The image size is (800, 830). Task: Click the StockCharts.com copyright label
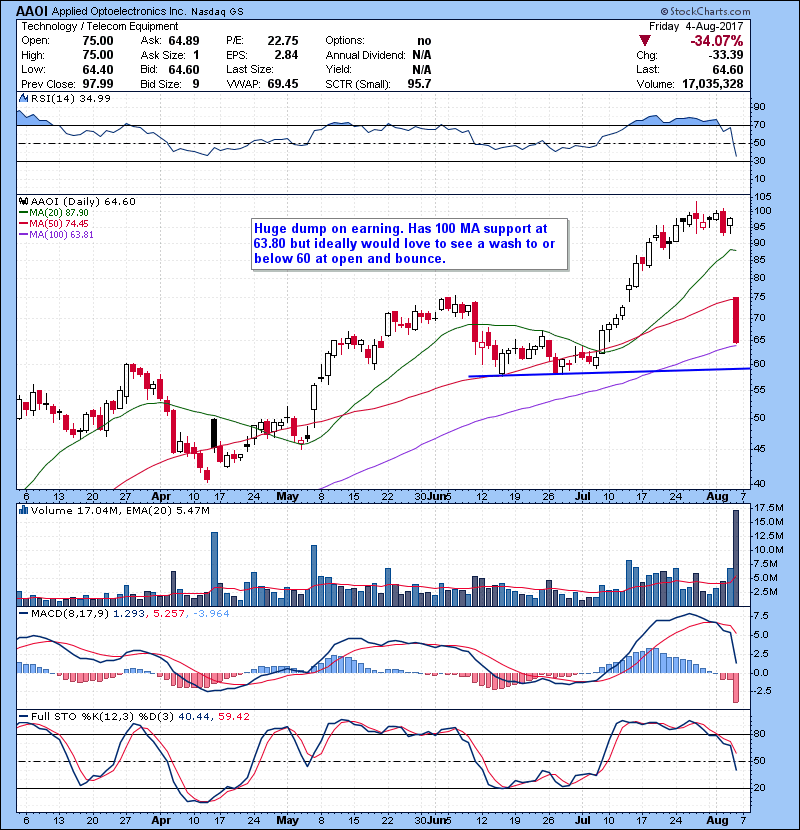(x=705, y=11)
